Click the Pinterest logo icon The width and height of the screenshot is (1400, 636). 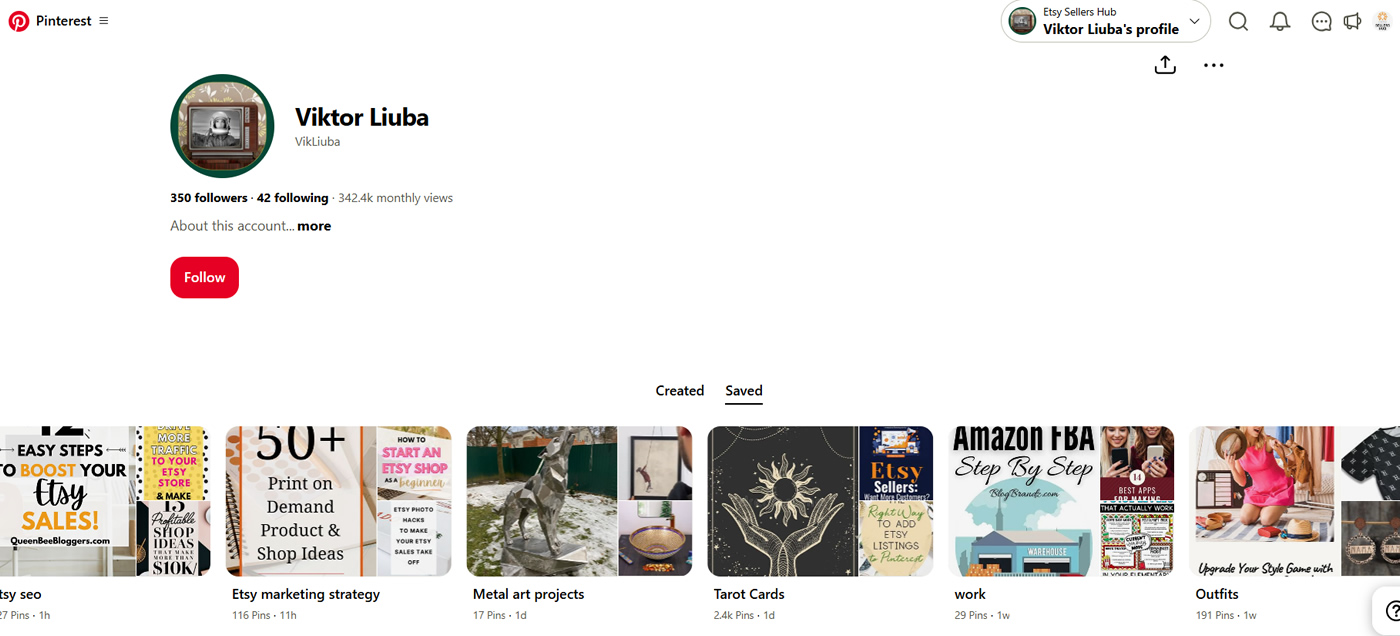click(x=19, y=21)
